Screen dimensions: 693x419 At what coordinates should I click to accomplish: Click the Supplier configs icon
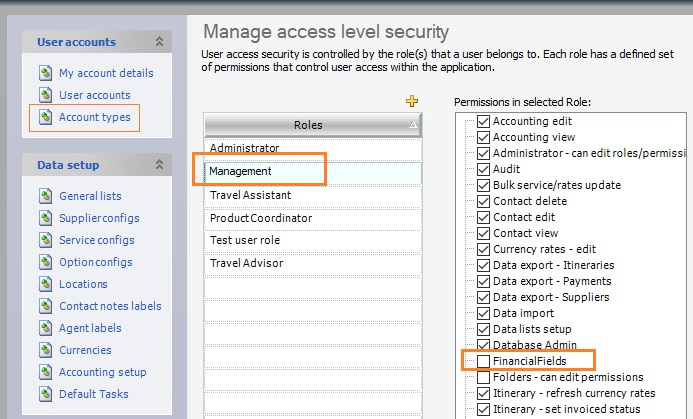45,218
